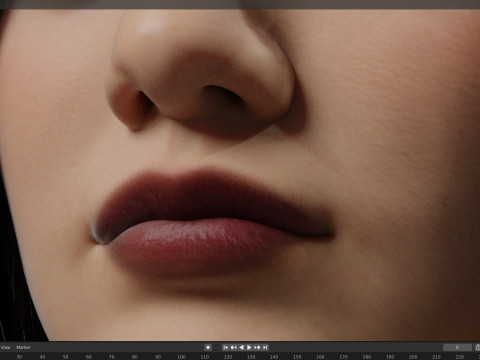This screenshot has height=360, width=480.
Task: Toggle the auto keying record button
Action: pyautogui.click(x=208, y=347)
